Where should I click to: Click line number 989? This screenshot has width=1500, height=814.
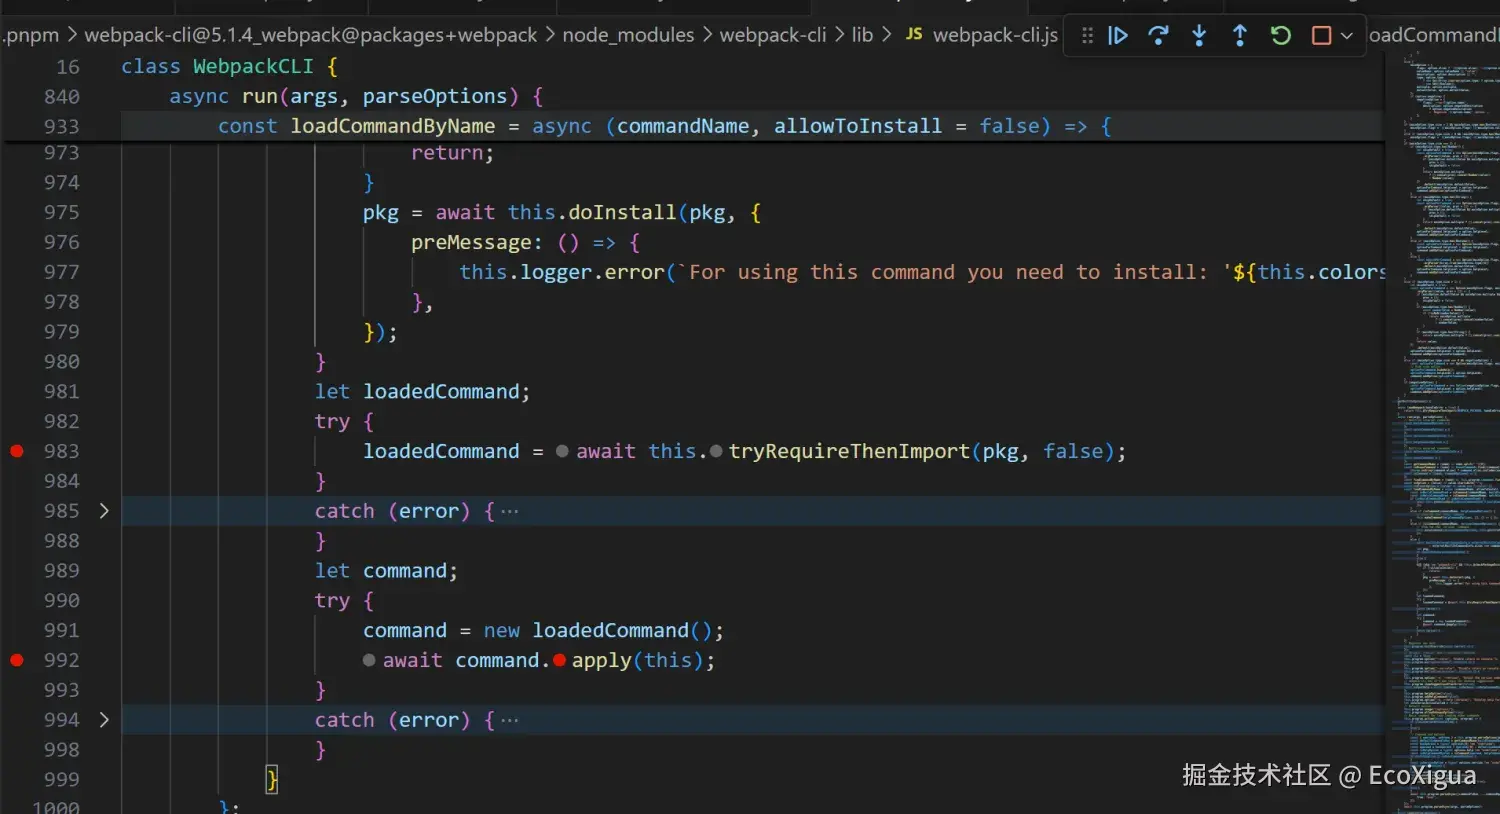coord(61,571)
